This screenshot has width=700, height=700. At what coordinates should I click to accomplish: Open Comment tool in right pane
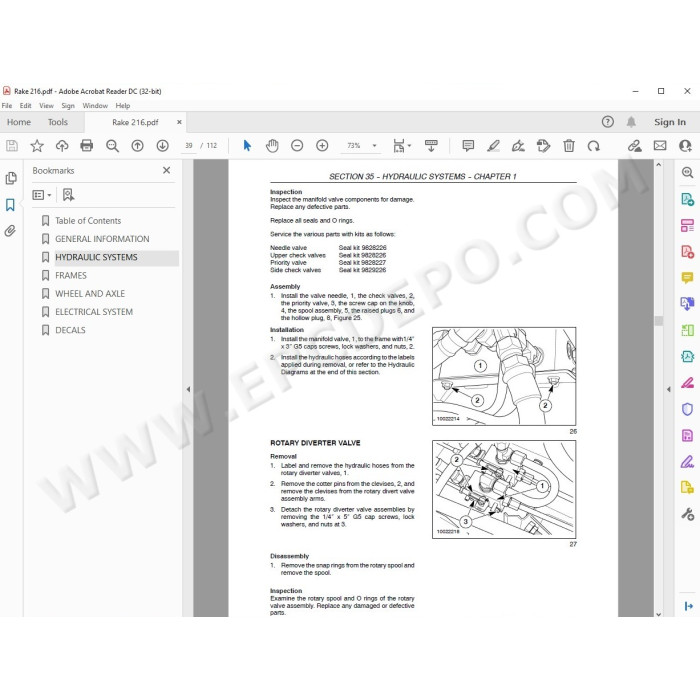688,278
